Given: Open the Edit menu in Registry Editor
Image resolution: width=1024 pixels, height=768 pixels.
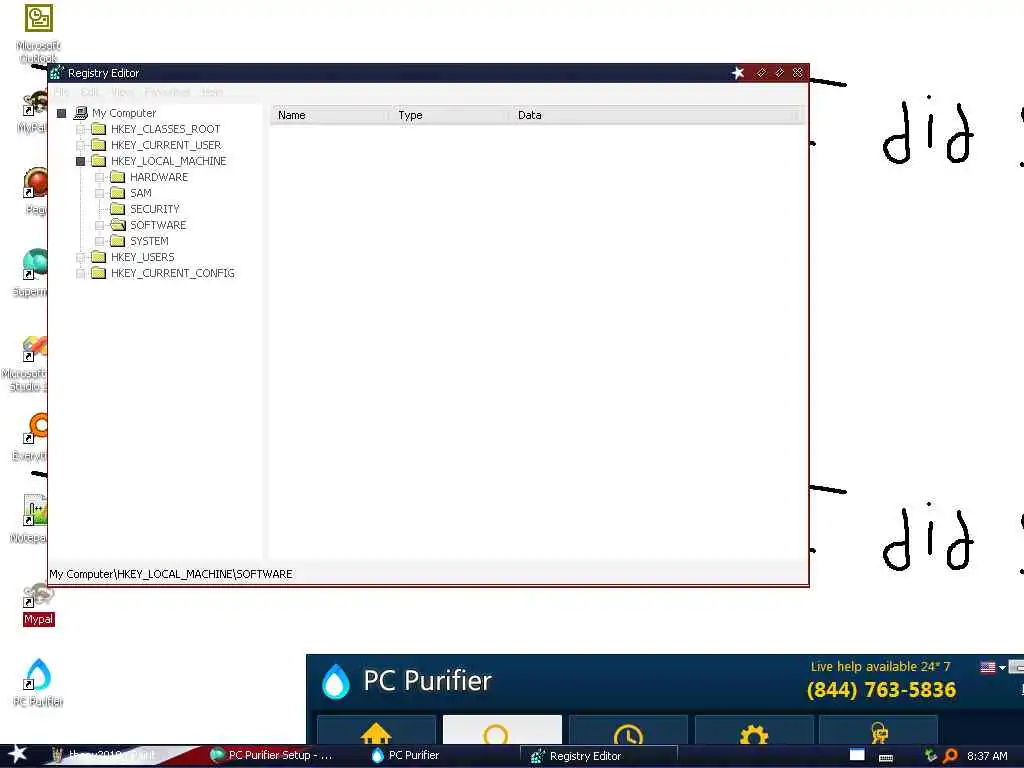Looking at the screenshot, I should tap(89, 92).
